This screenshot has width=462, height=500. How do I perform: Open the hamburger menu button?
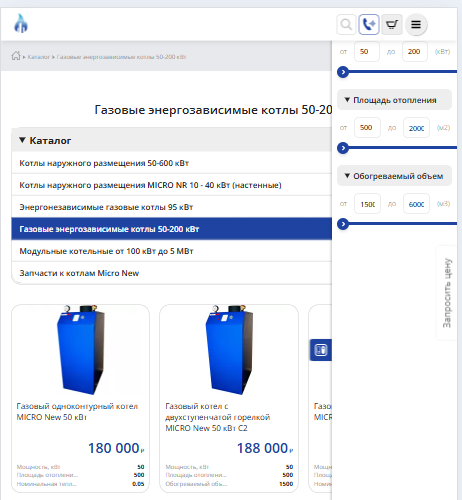(x=416, y=24)
